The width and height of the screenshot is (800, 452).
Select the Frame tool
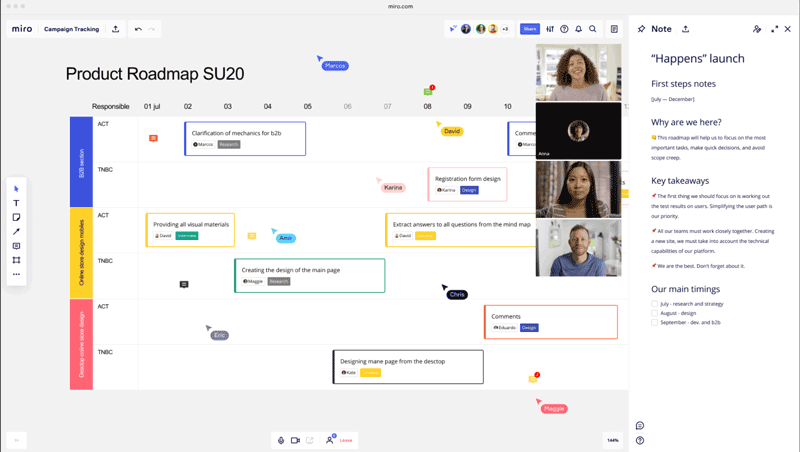pos(16,260)
